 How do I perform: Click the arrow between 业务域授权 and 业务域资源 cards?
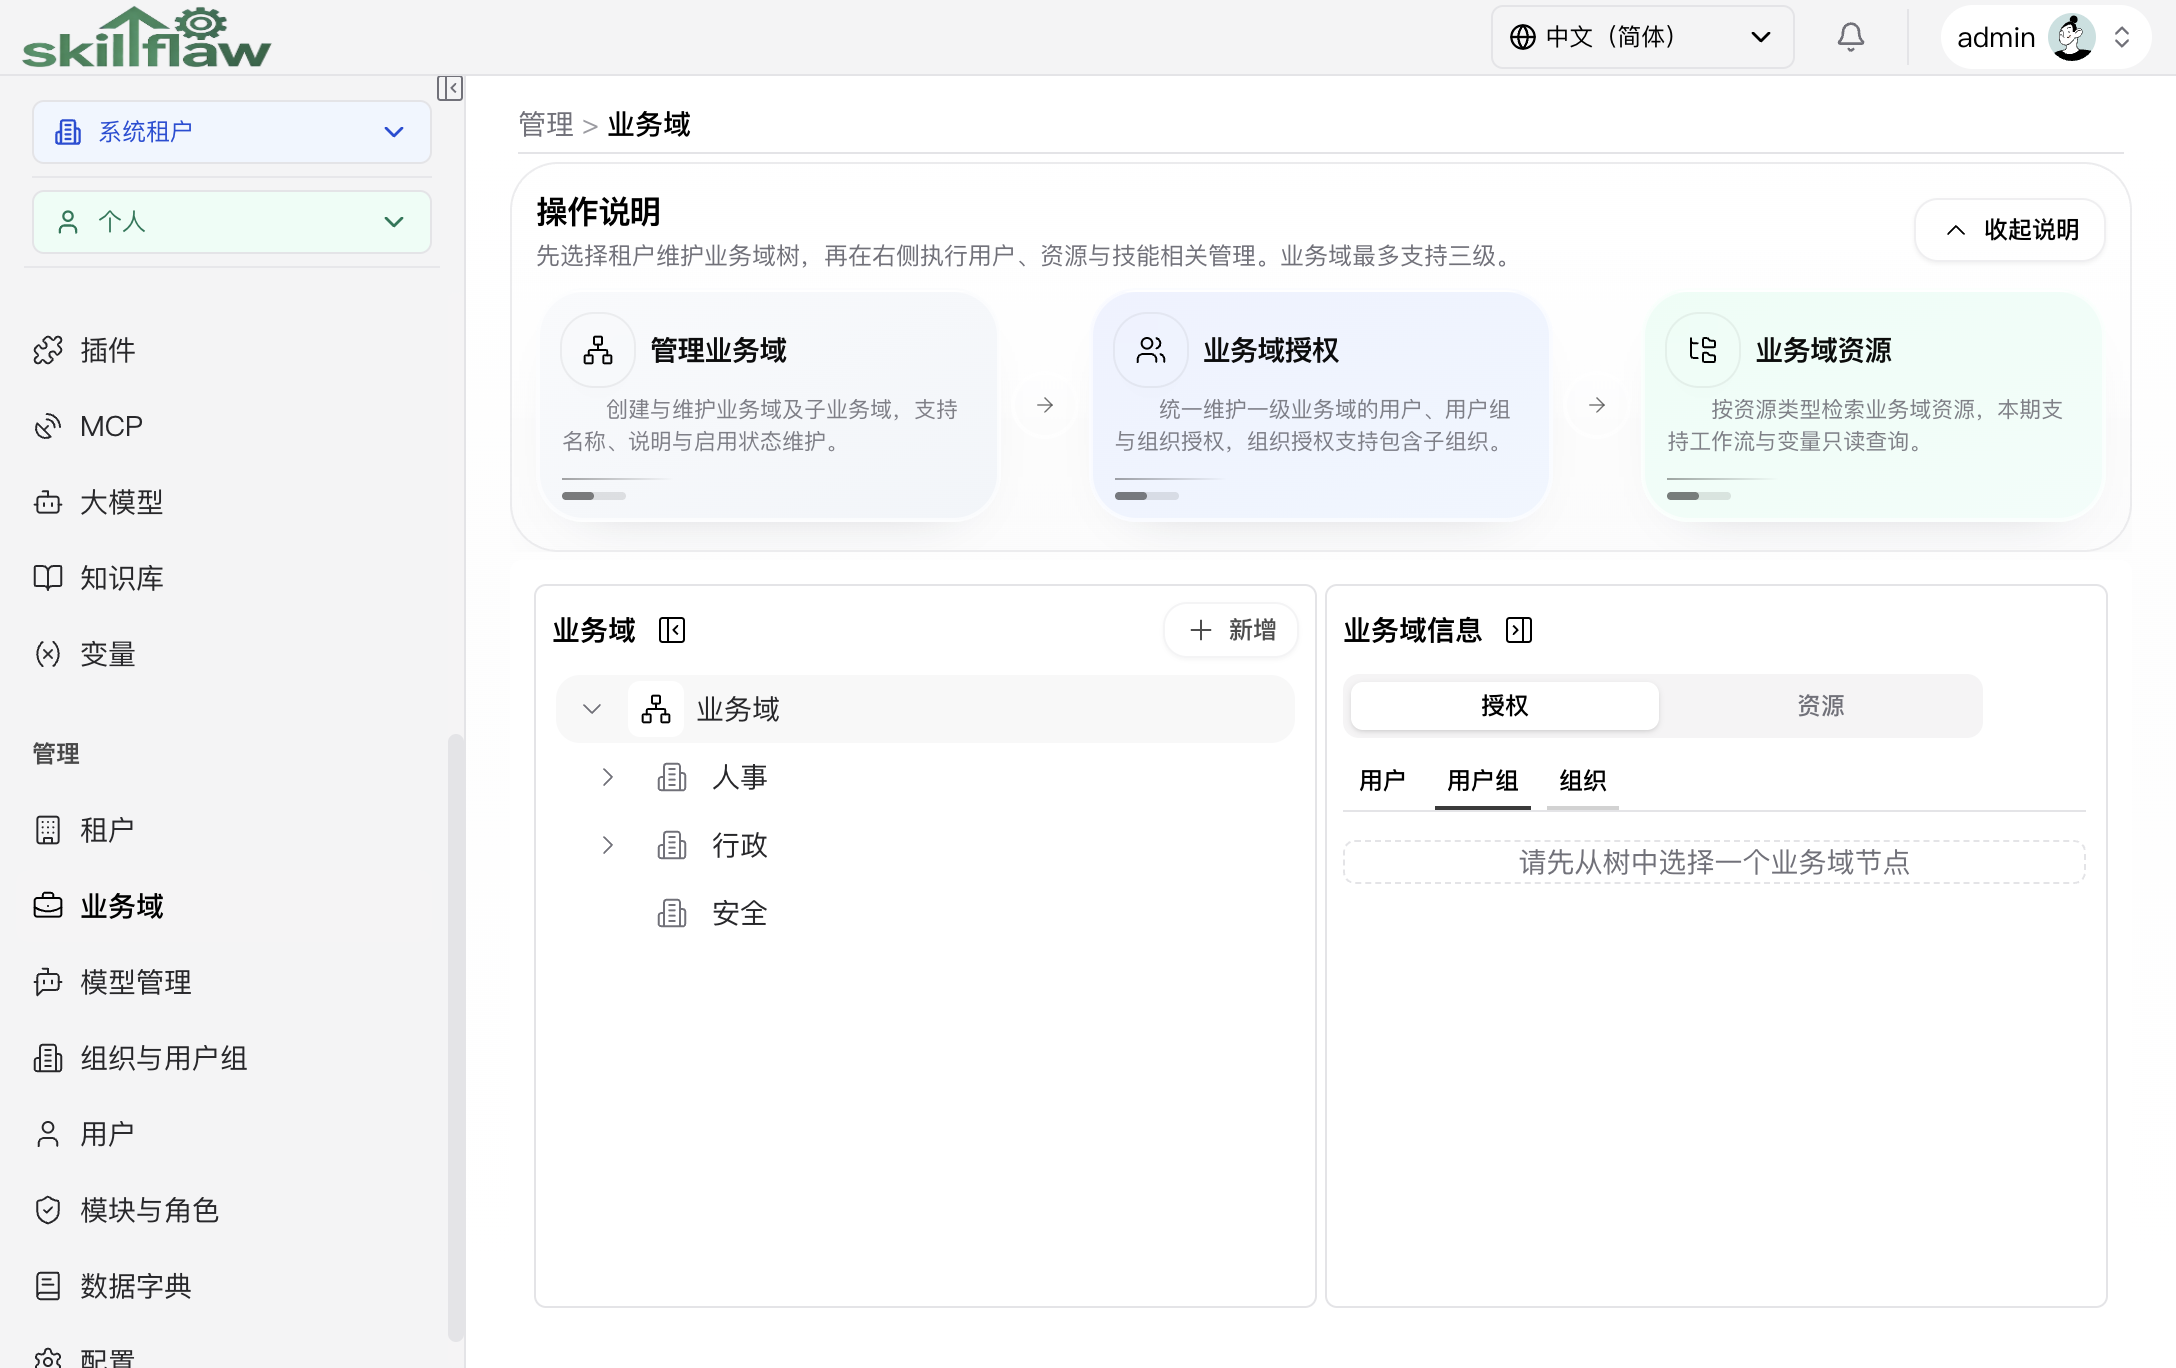tap(1597, 405)
